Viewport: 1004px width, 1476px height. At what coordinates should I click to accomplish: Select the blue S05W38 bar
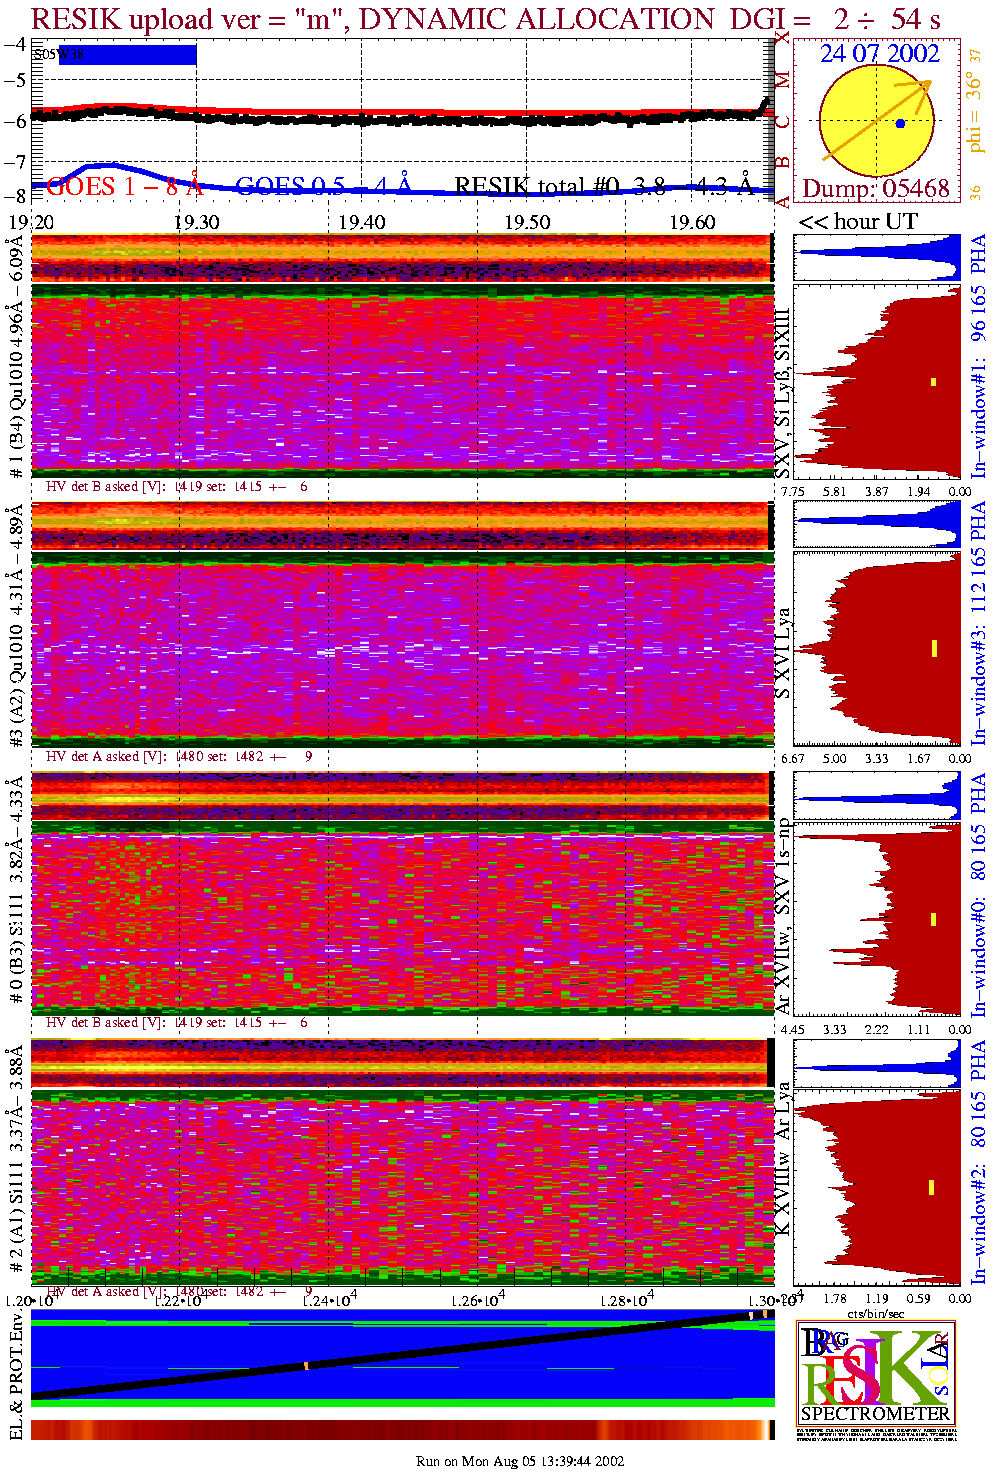click(x=114, y=55)
